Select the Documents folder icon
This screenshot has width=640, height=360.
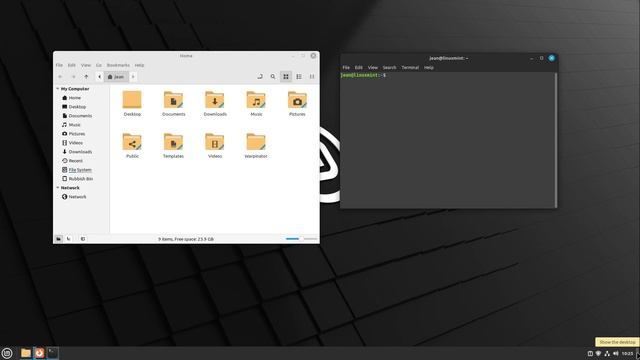point(173,100)
